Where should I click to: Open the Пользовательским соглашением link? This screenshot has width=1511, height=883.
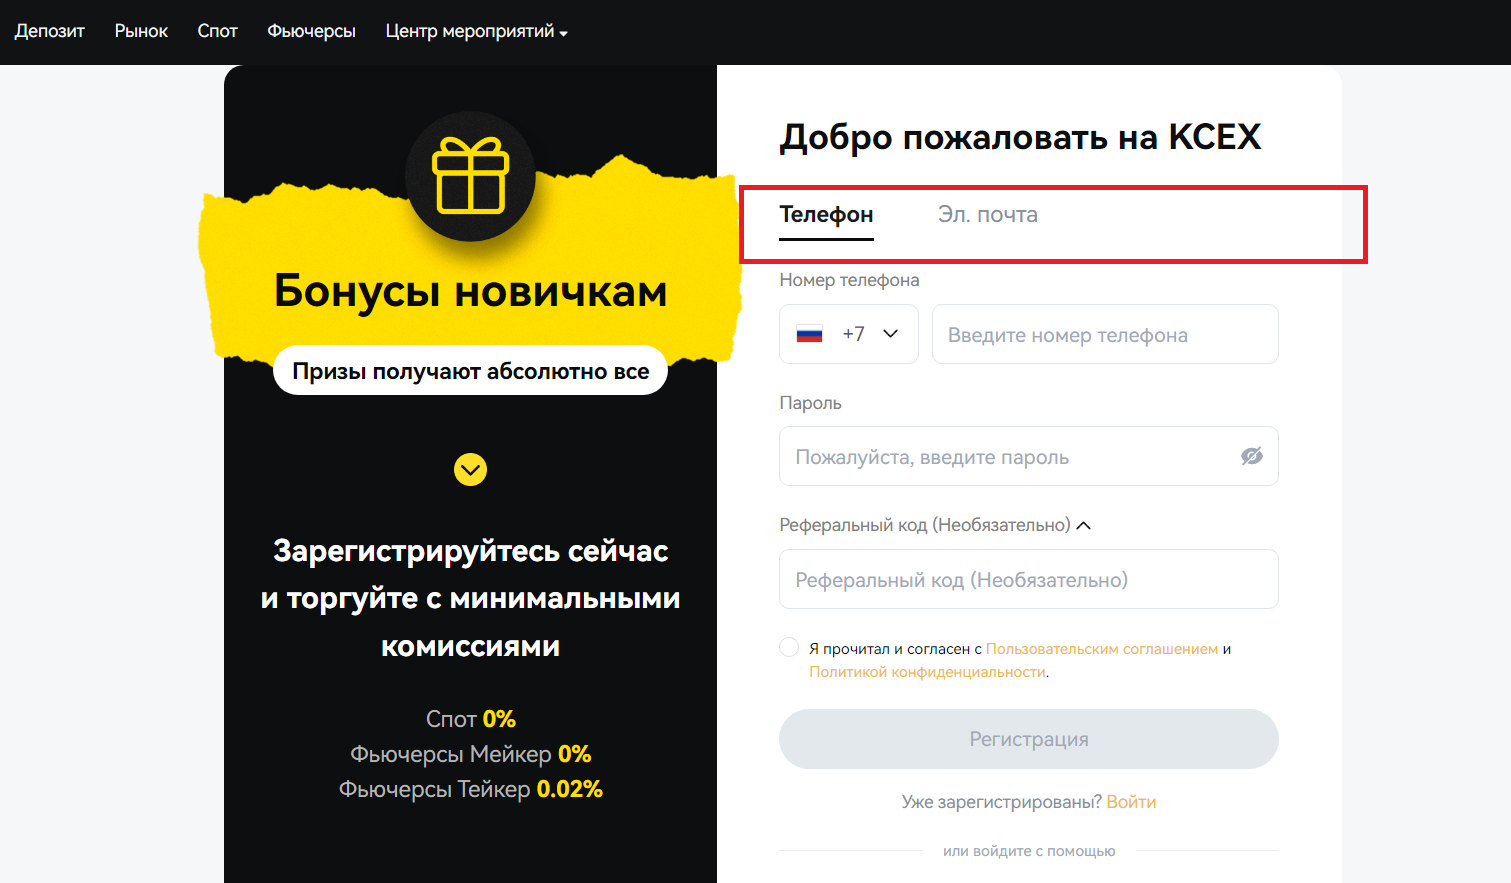coord(1102,649)
